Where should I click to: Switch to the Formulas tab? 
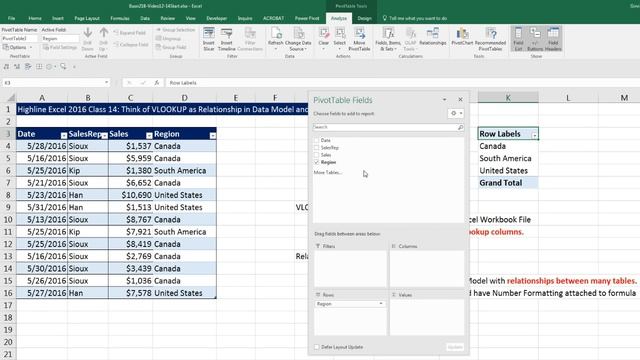tap(120, 18)
